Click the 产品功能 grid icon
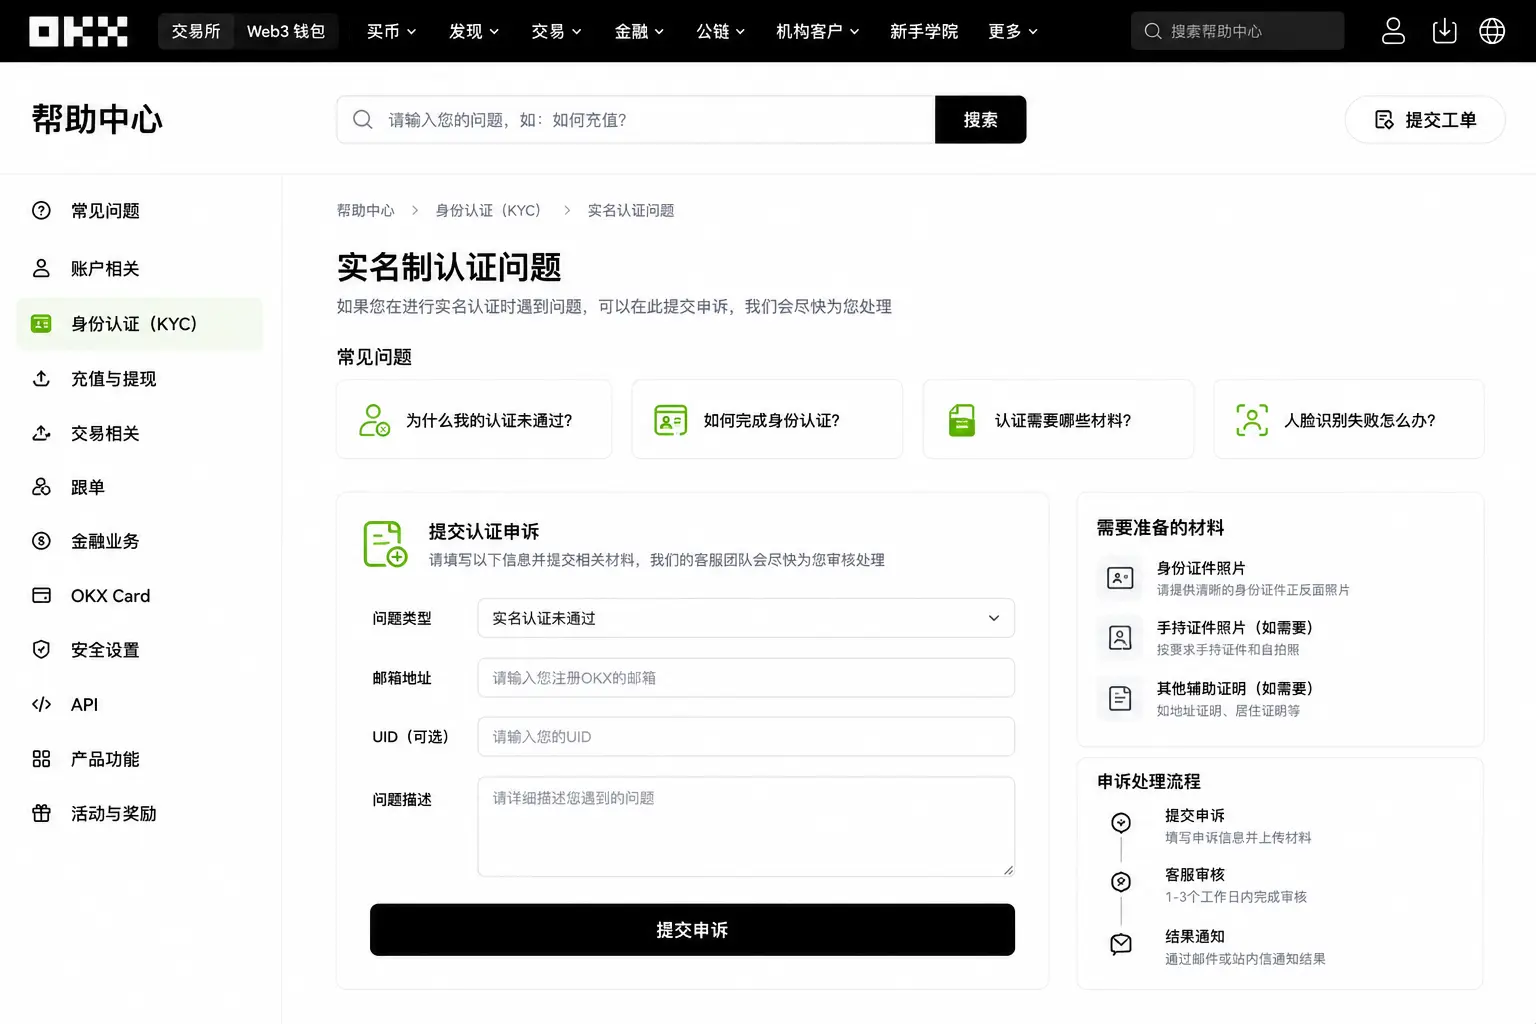The width and height of the screenshot is (1536, 1024). 41,759
